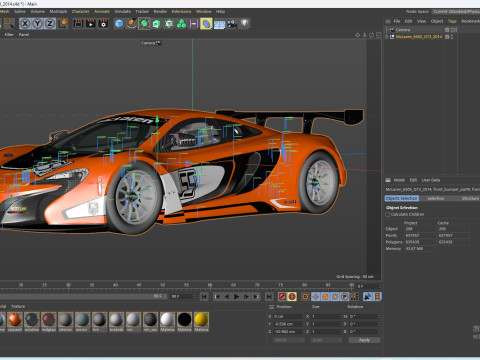This screenshot has width=480, height=360.
Task: Open the Character menu
Action: 81,11
